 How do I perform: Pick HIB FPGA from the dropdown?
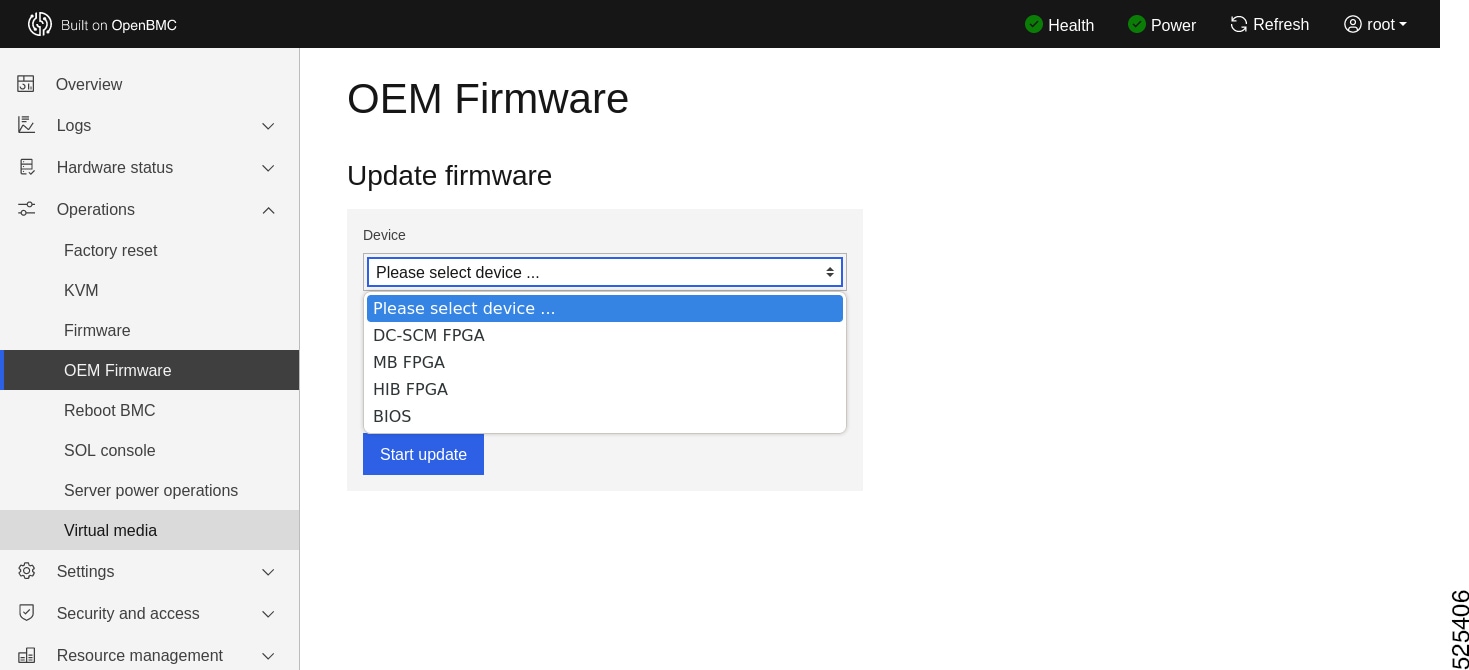[x=410, y=389]
